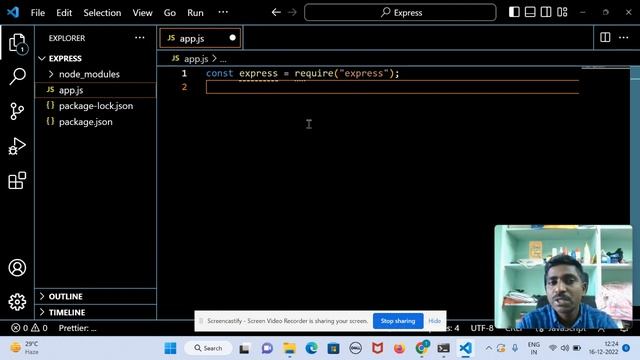Open McAfee on taskbar

(x=378, y=349)
